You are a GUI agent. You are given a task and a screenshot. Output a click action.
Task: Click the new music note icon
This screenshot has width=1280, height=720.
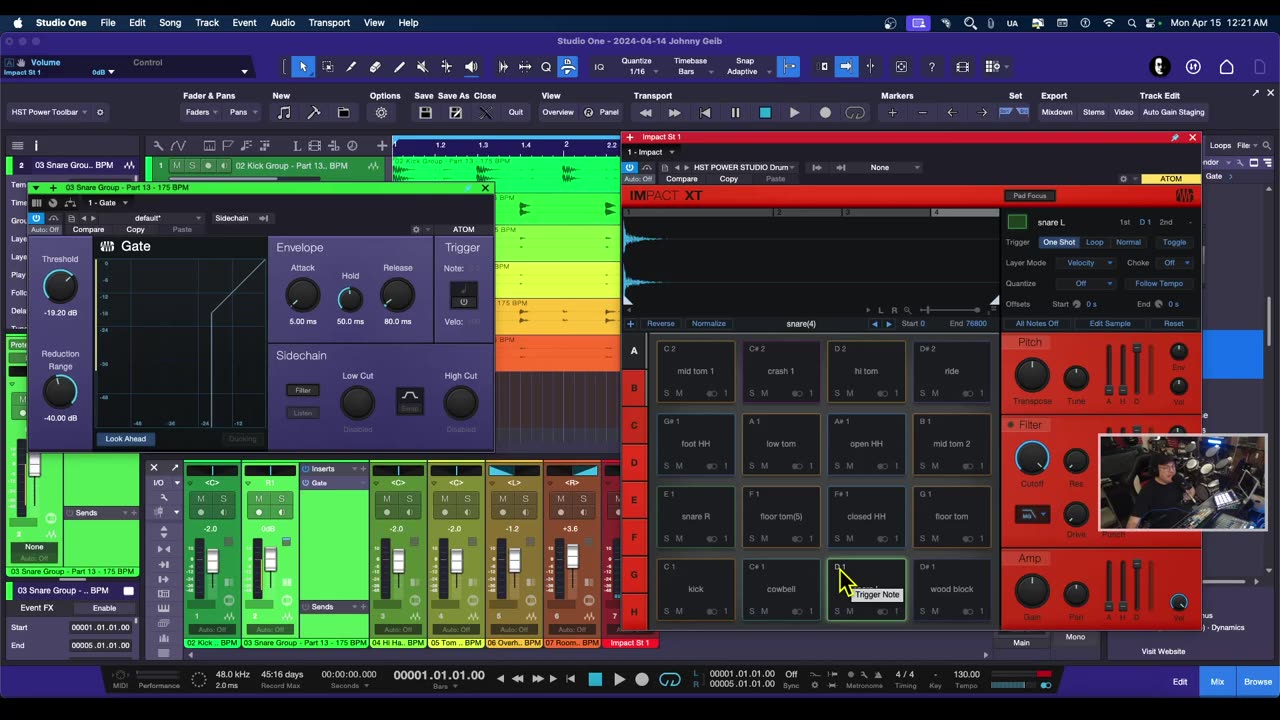(x=284, y=112)
